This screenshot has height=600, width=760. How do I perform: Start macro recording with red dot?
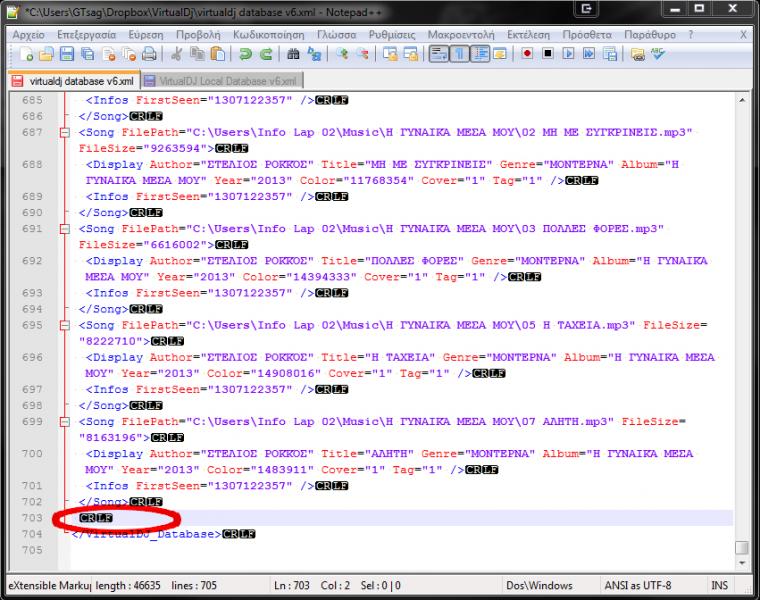(x=527, y=54)
